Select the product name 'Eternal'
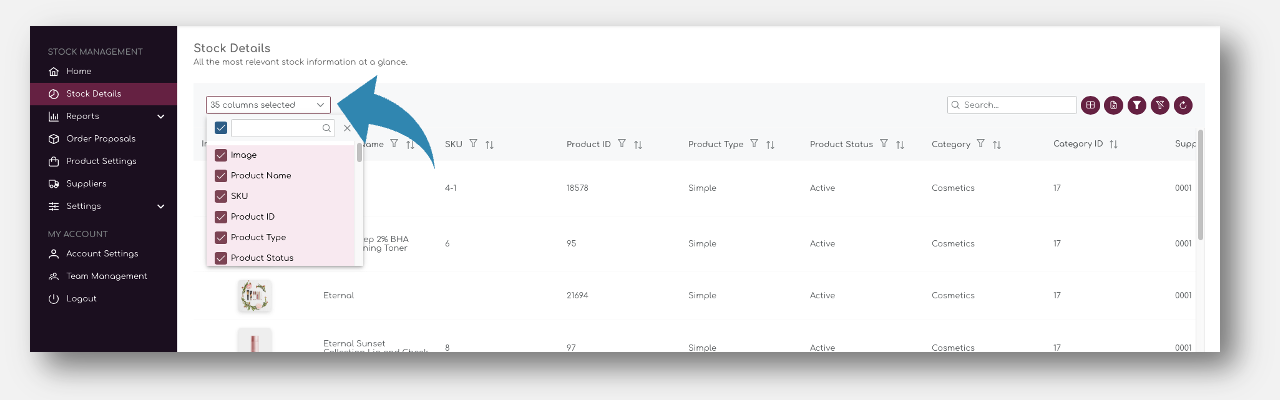The image size is (1280, 400). tap(339, 296)
